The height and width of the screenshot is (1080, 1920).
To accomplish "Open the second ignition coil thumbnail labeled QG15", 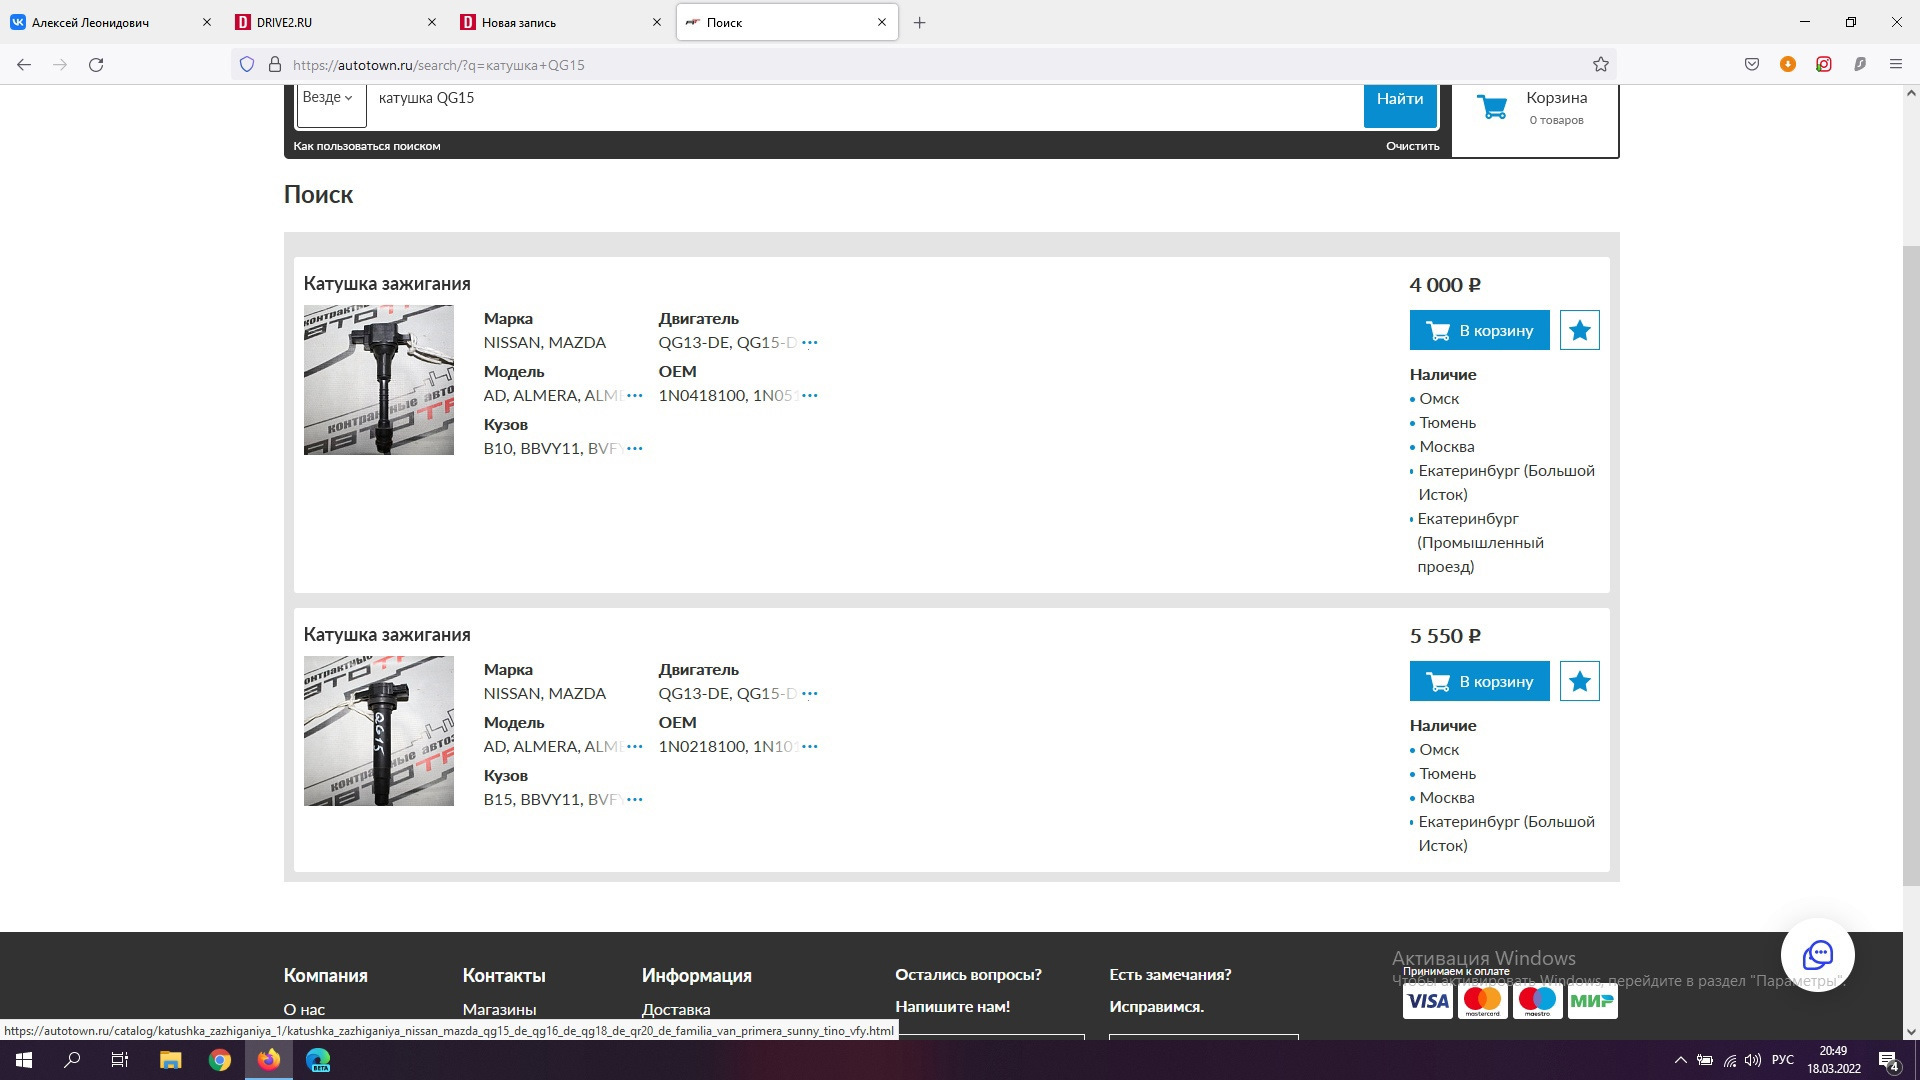I will point(379,731).
